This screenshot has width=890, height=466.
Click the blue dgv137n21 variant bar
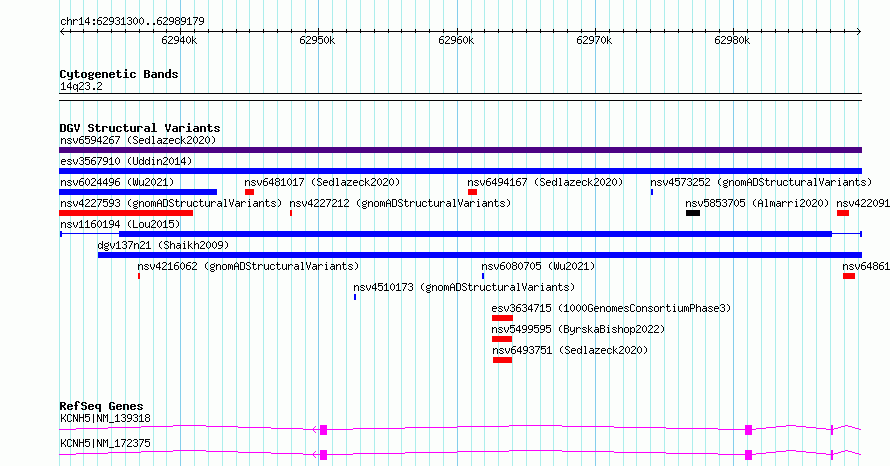coord(480,255)
